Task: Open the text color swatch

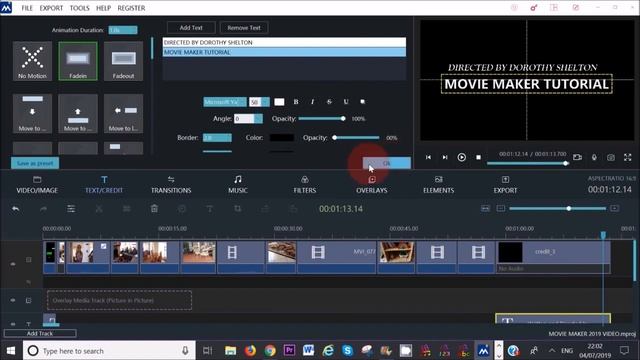Action: (x=279, y=102)
